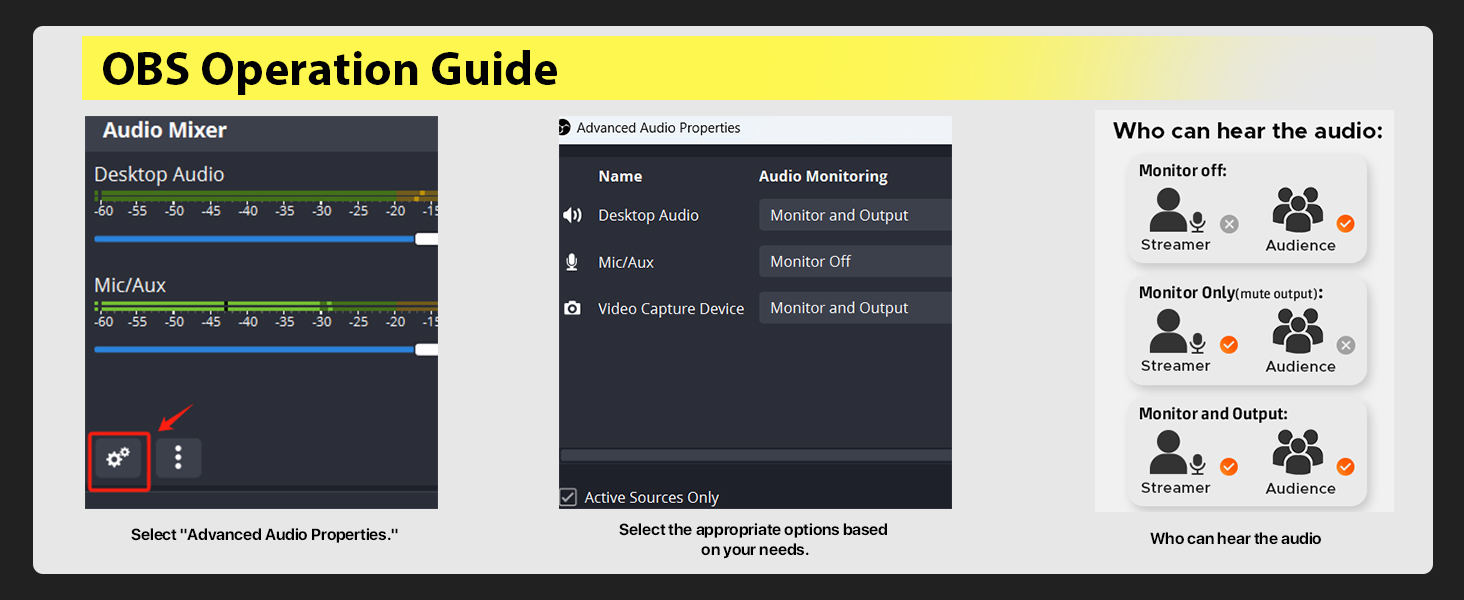Click the Monitor Only(mute output) card

[1247, 332]
